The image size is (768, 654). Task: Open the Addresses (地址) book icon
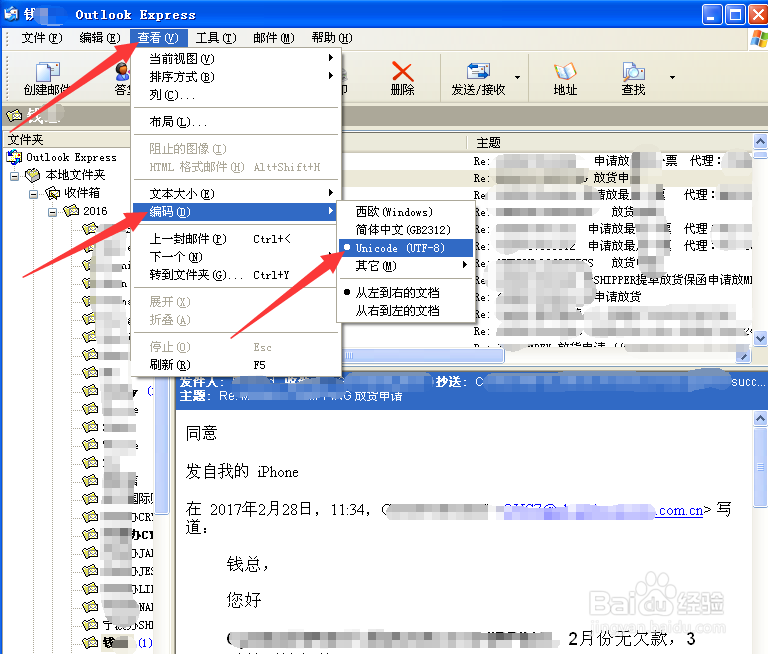tap(565, 72)
